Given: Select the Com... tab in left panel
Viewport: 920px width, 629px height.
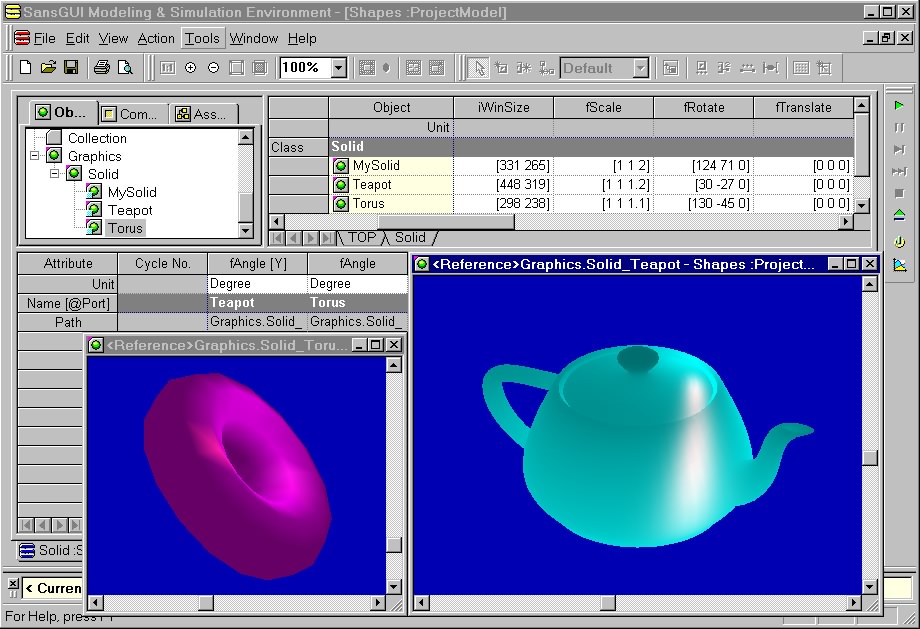Looking at the screenshot, I should (x=130, y=114).
